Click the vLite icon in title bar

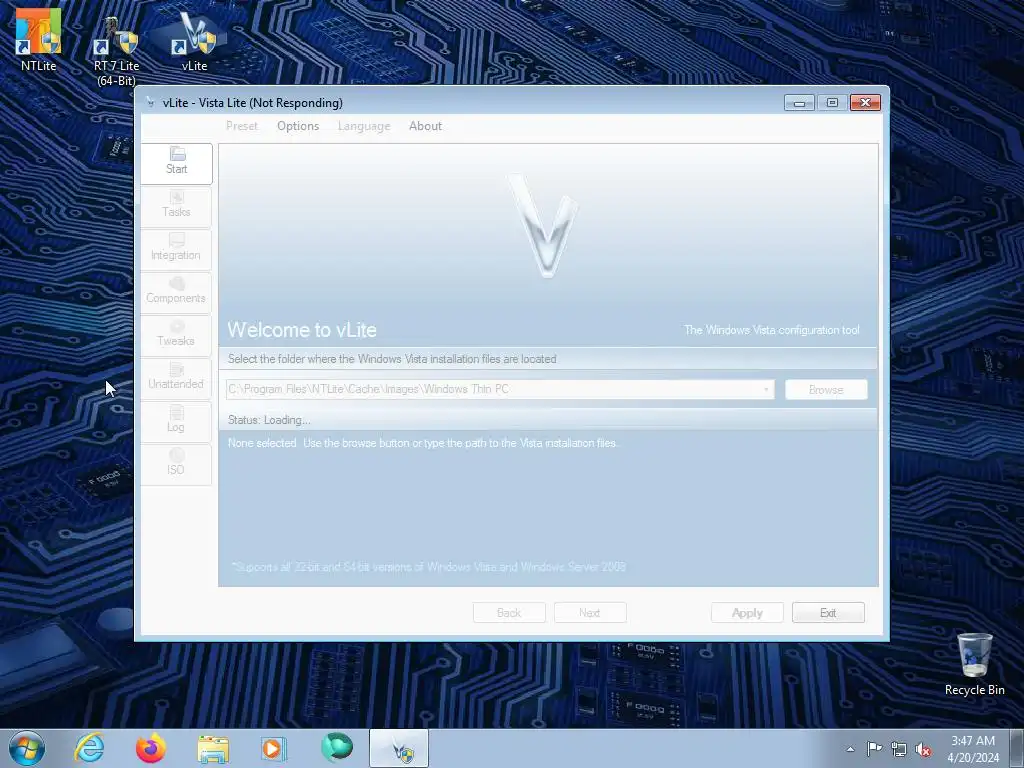(x=151, y=103)
